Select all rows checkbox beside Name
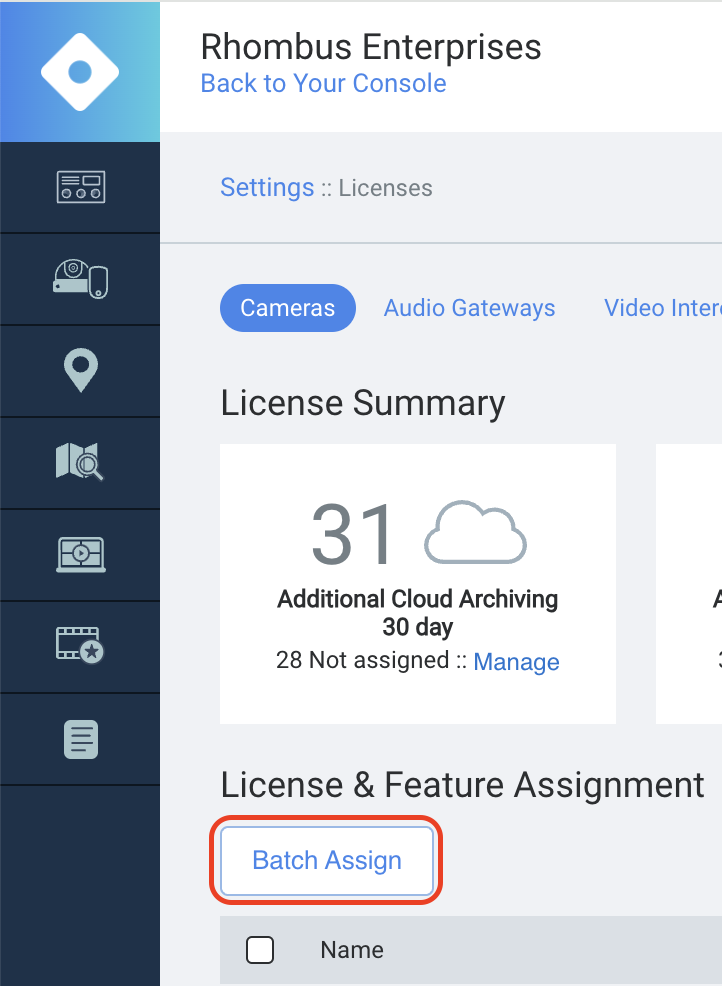 [260, 950]
